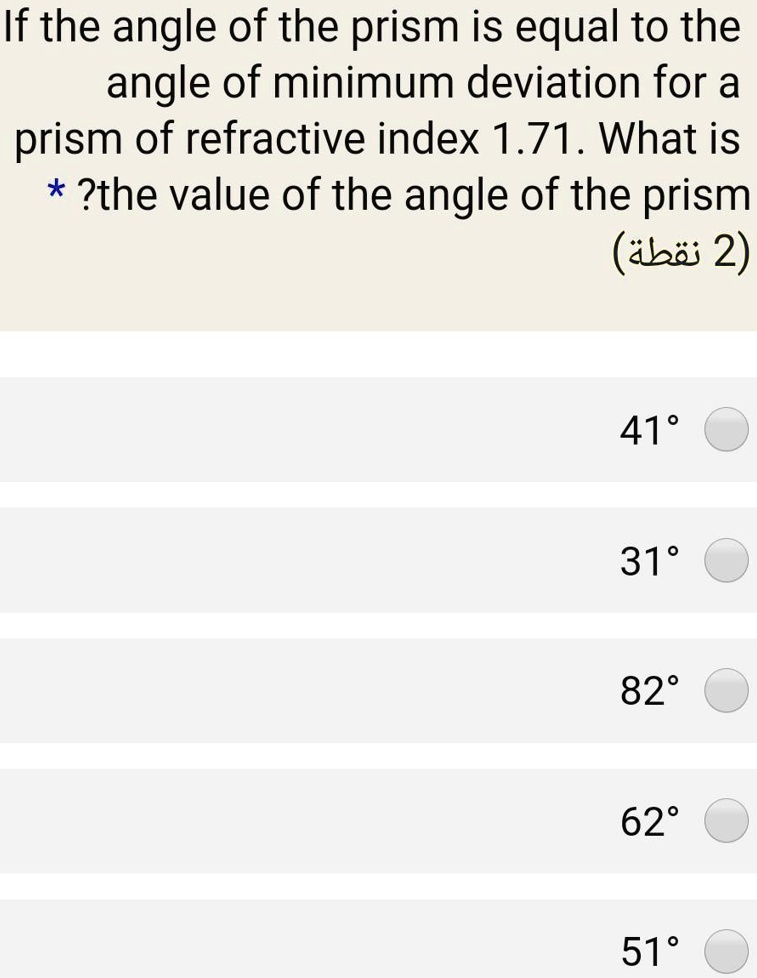This screenshot has width=757, height=978.
Task: Click the 62° answer row background
Action: coord(300,821)
